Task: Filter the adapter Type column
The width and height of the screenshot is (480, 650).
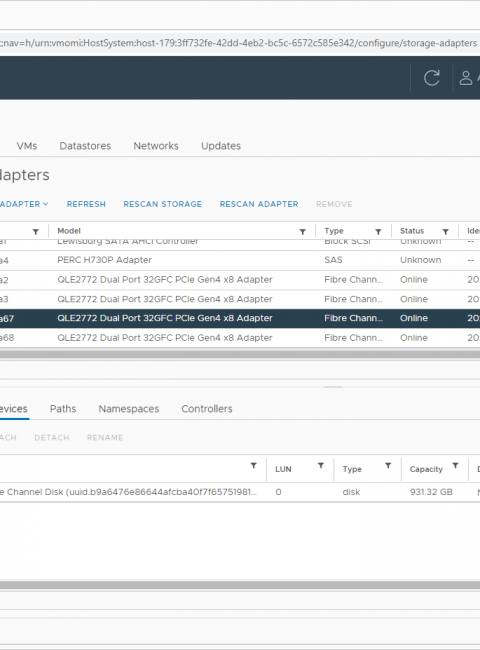Action: point(378,231)
